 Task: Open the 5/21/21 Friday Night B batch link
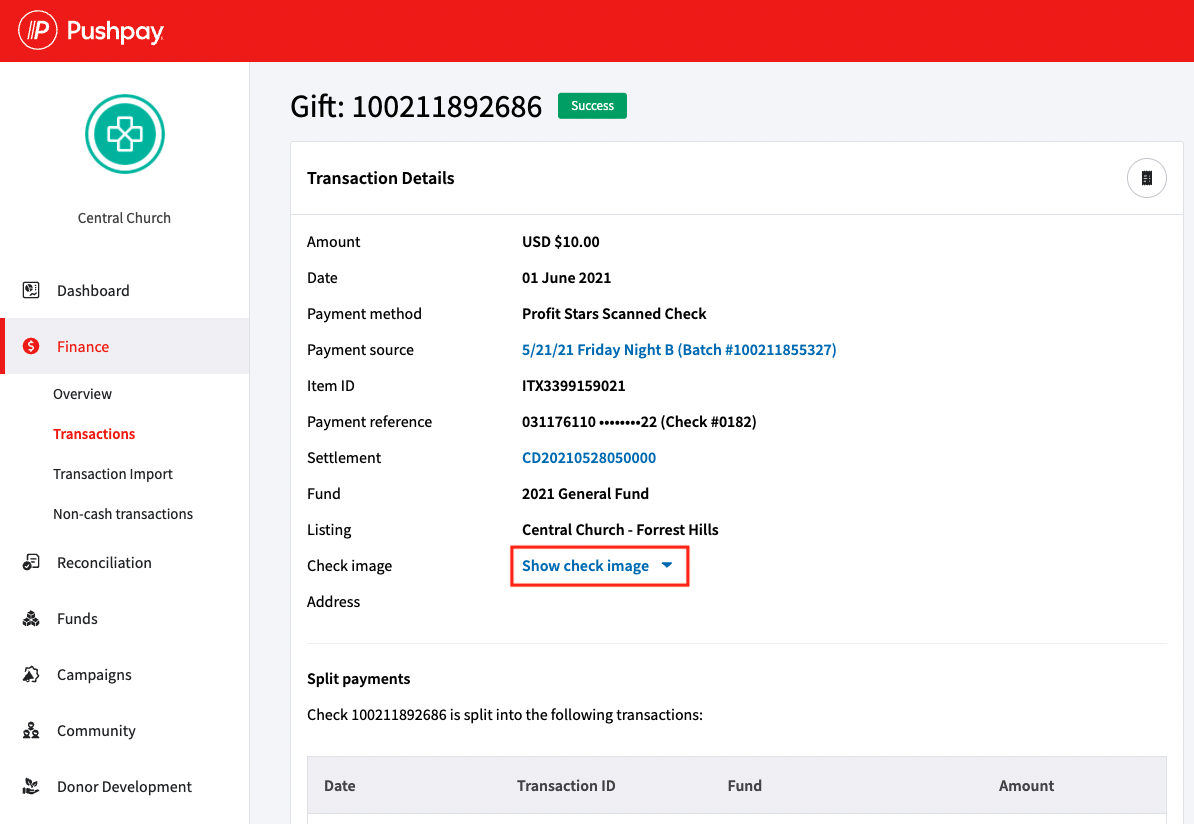(x=679, y=350)
